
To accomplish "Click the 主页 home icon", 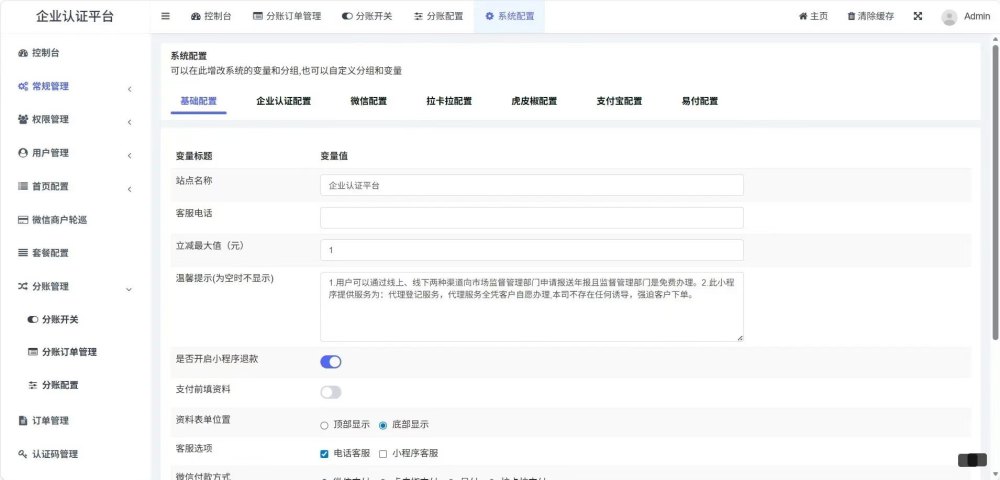I will [803, 17].
